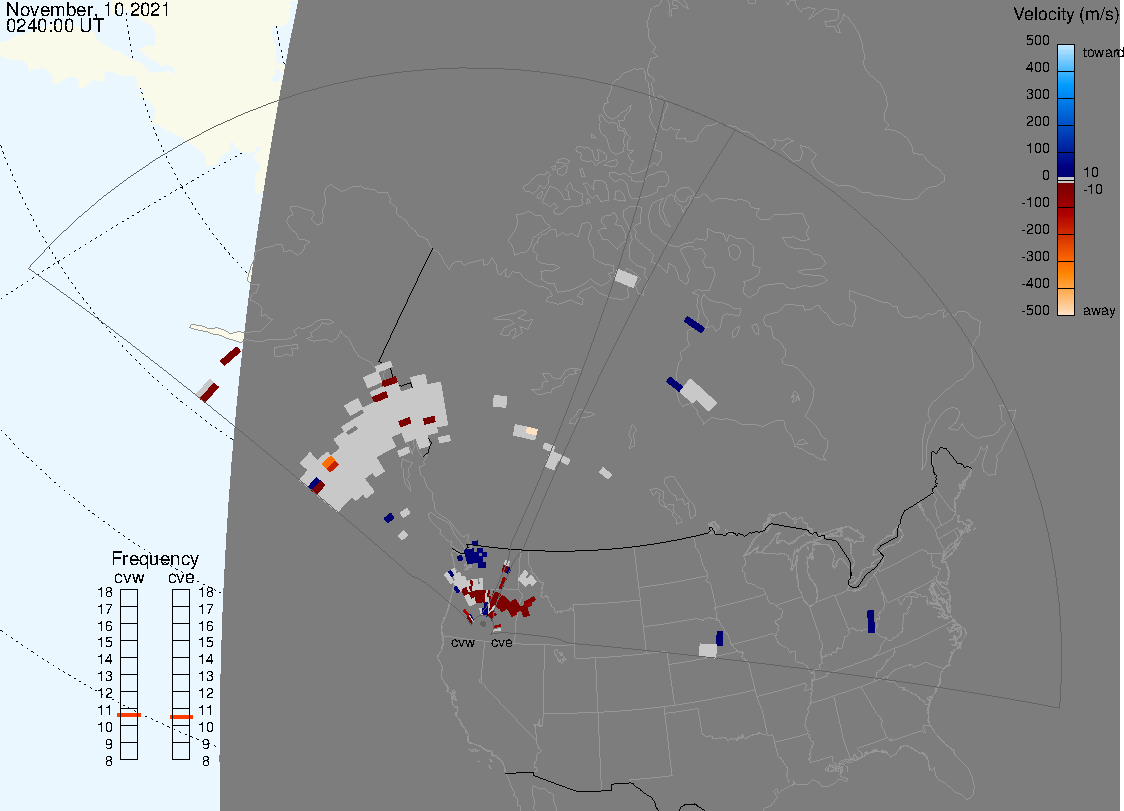Click the '14' label of the cvw frequency scale

click(105, 660)
